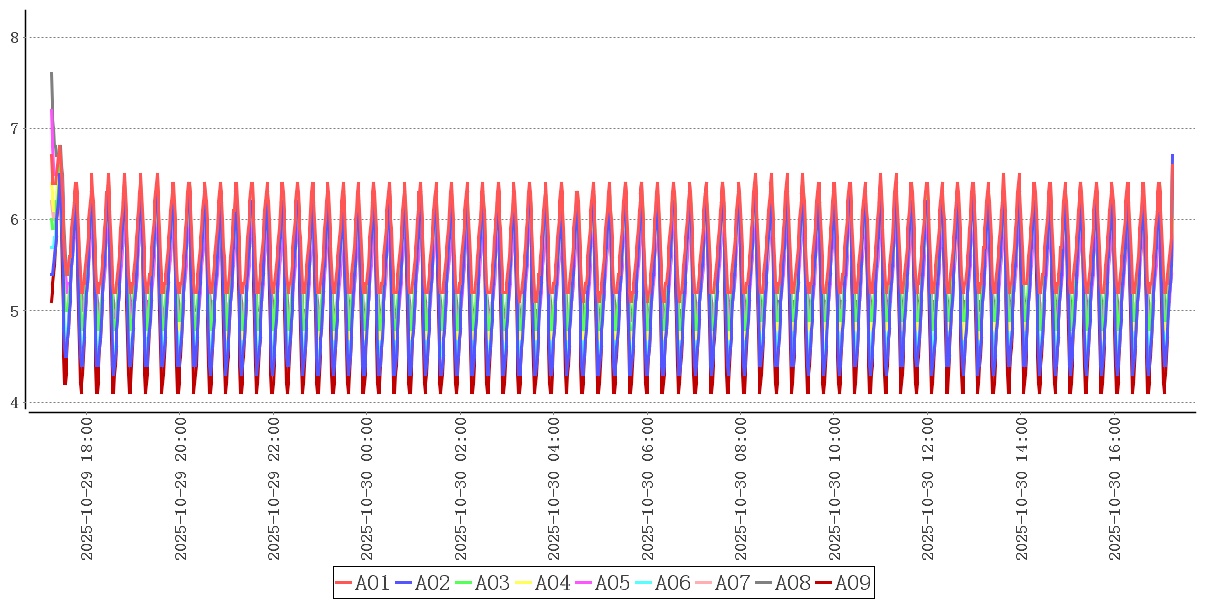Select the 2025-10-29 22:00 axis label
The width and height of the screenshot is (1207, 600).
tap(274, 490)
